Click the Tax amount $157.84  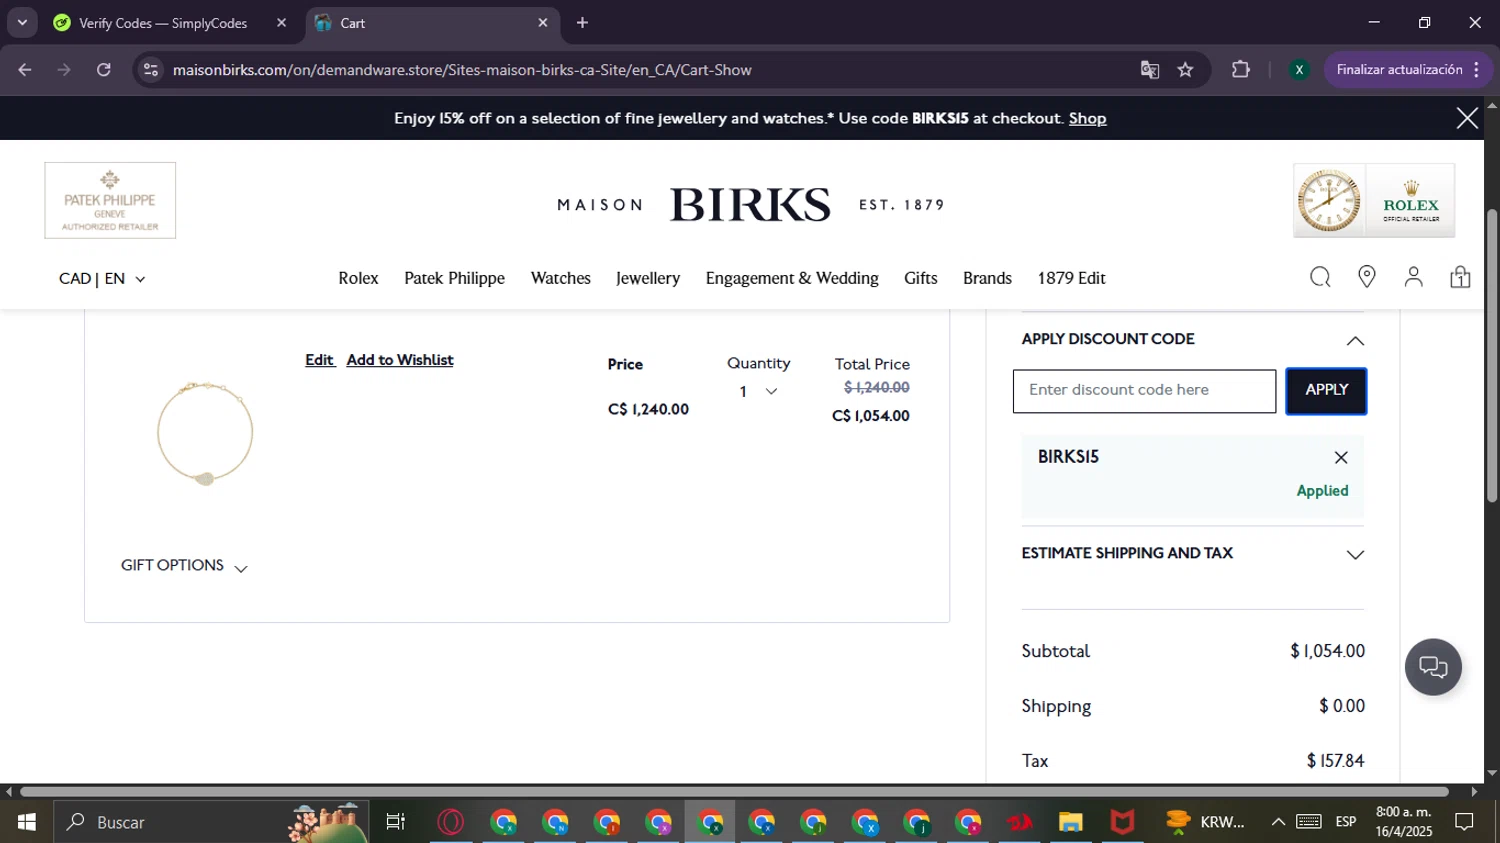tap(1335, 761)
